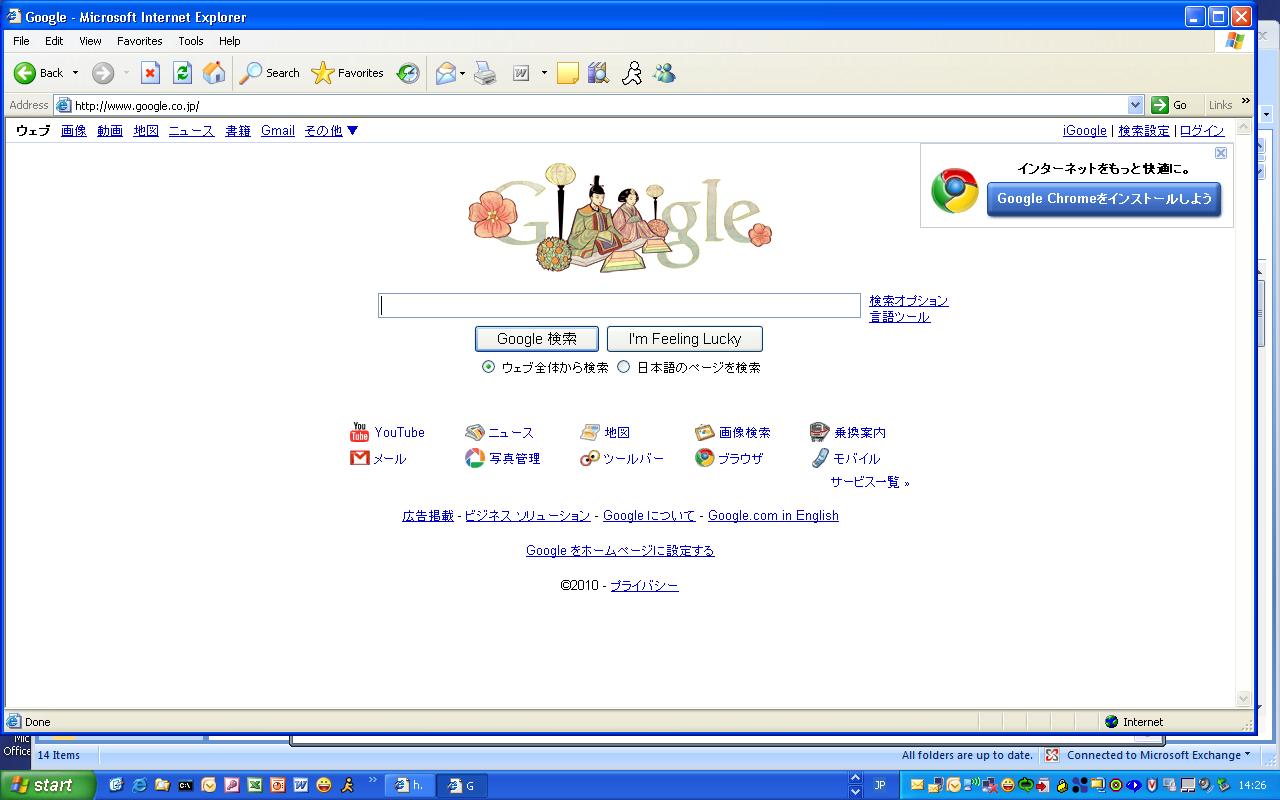Open the その他 more services dropdown
The image size is (1280, 800).
331,131
